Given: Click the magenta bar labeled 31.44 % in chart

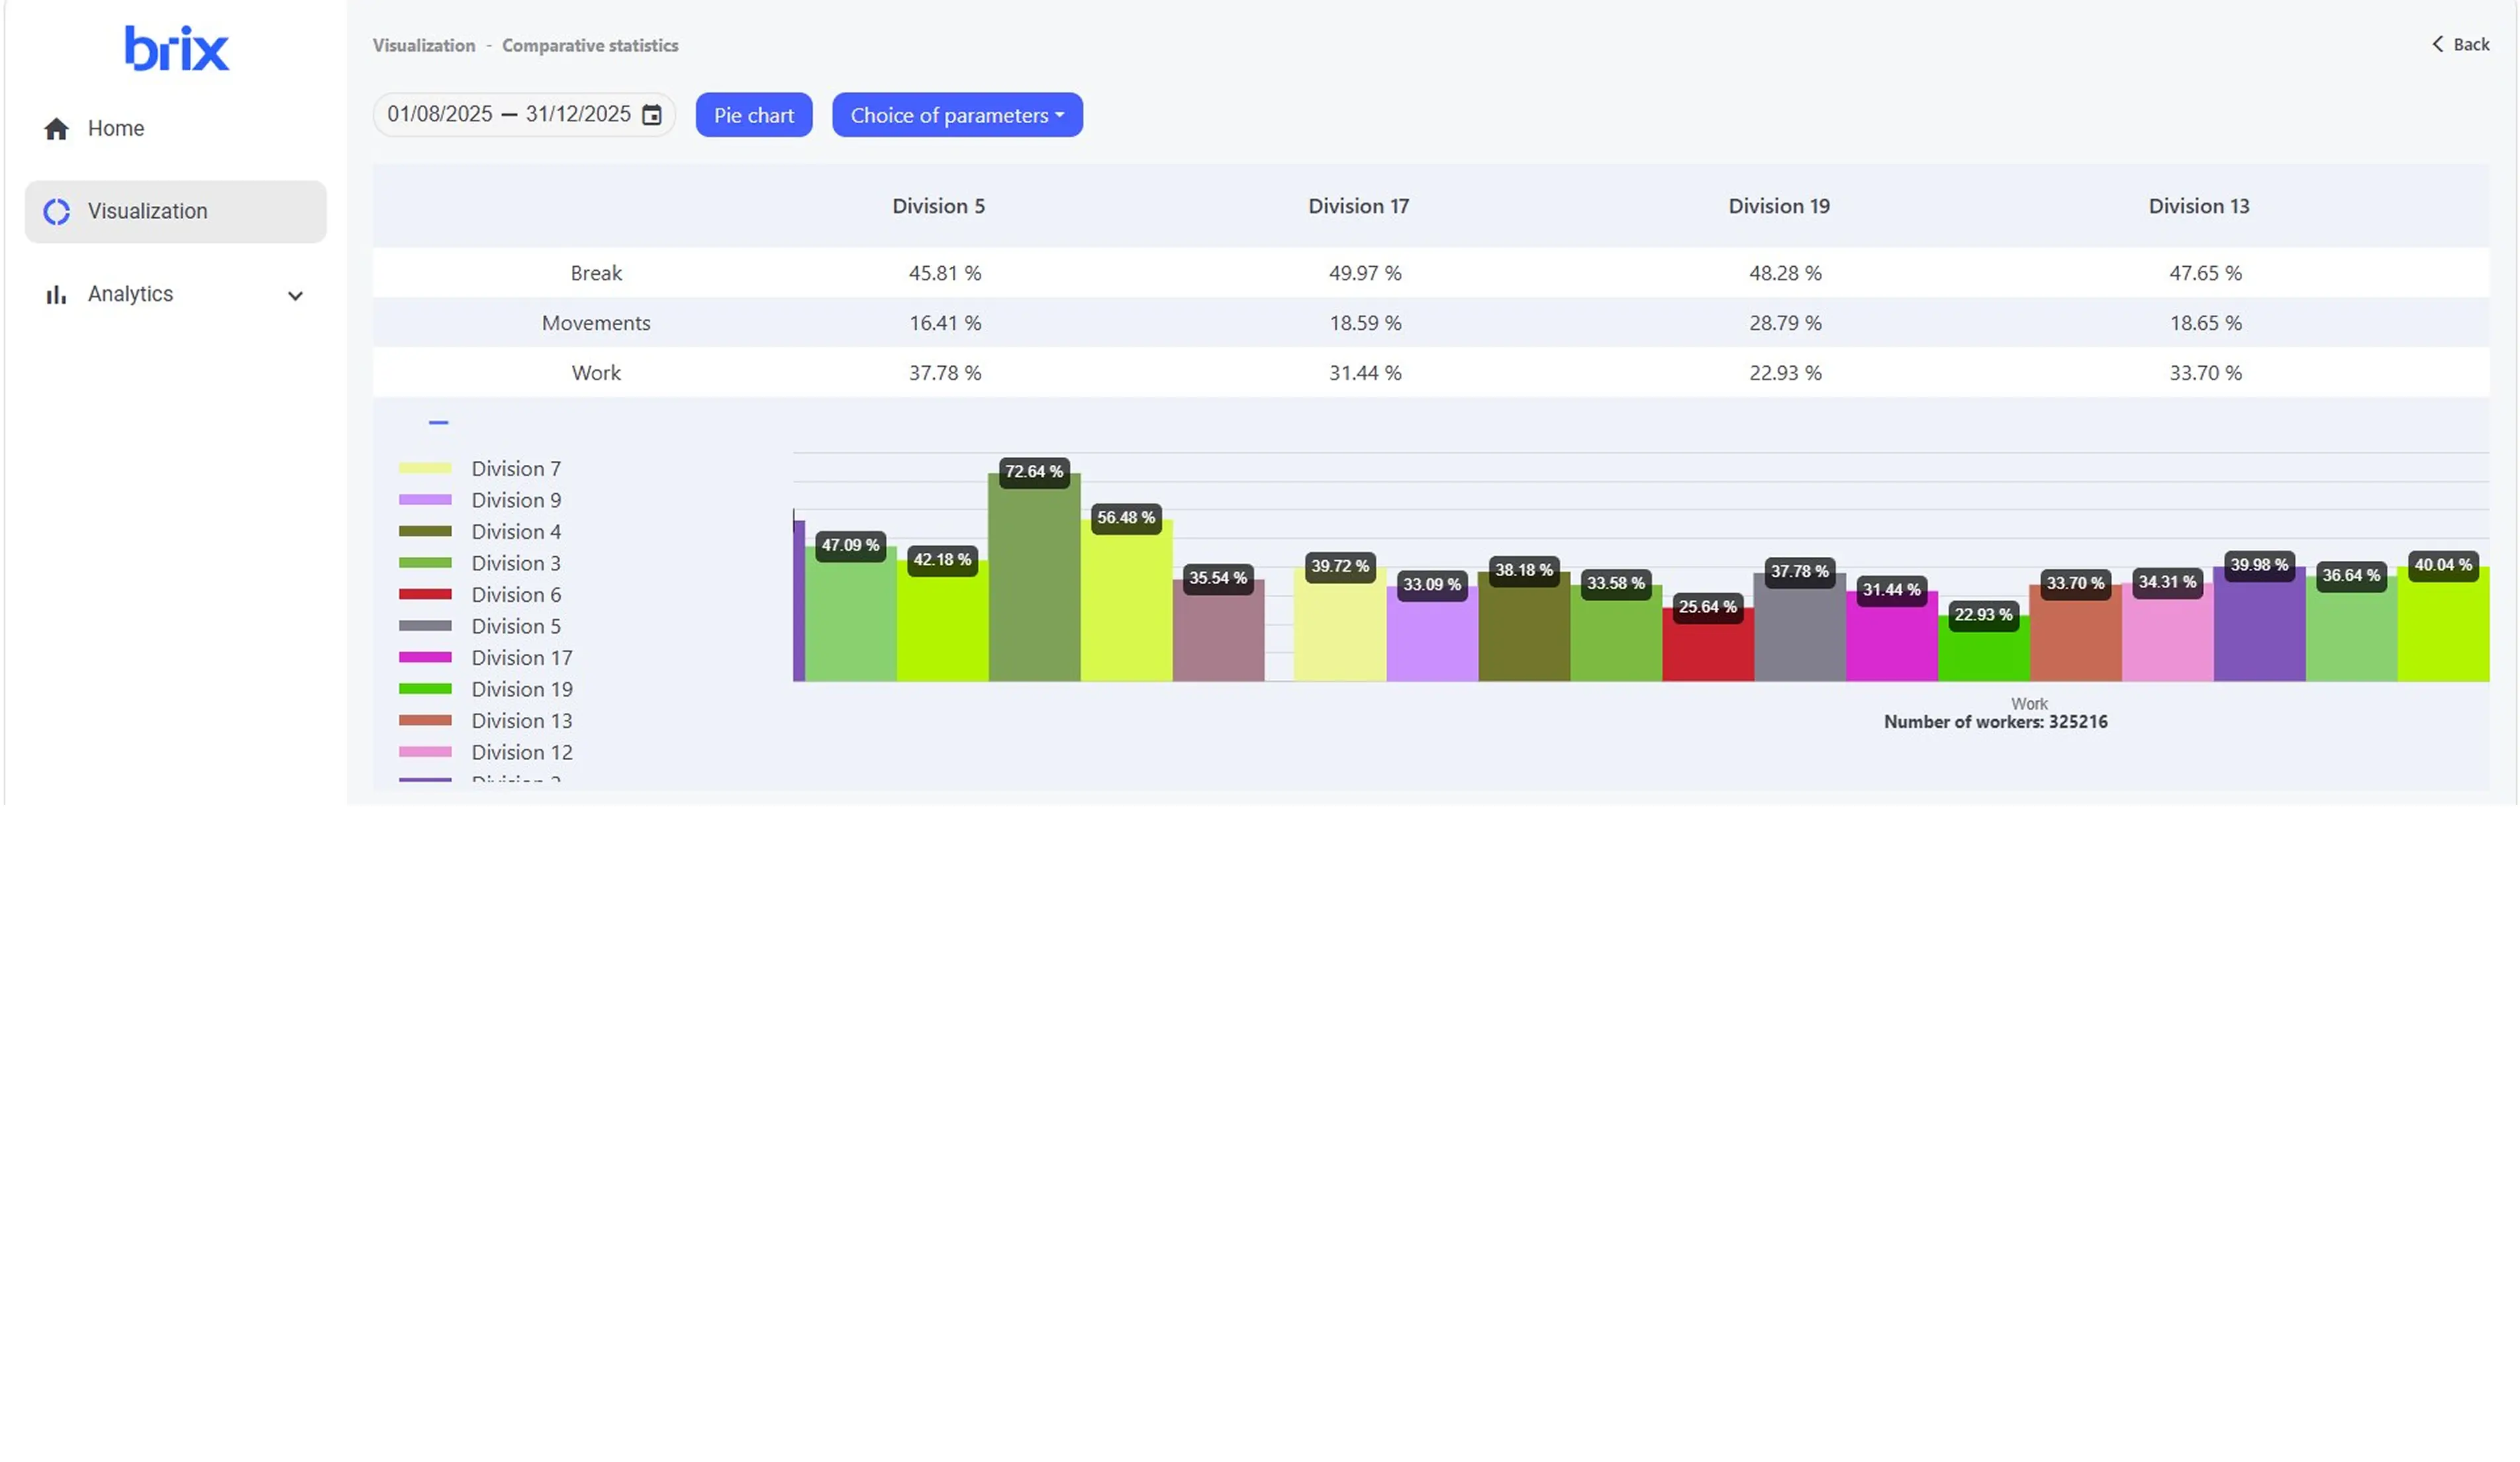Looking at the screenshot, I should (x=1892, y=637).
